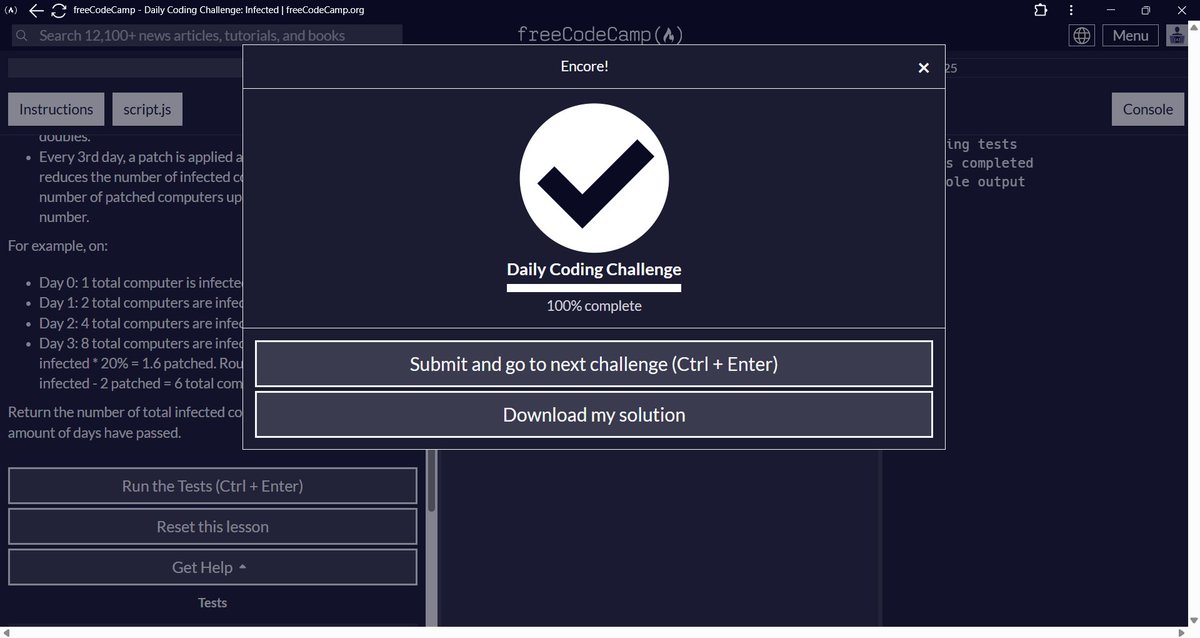Switch to the Instructions tab
The height and width of the screenshot is (638, 1200).
tap(55, 108)
